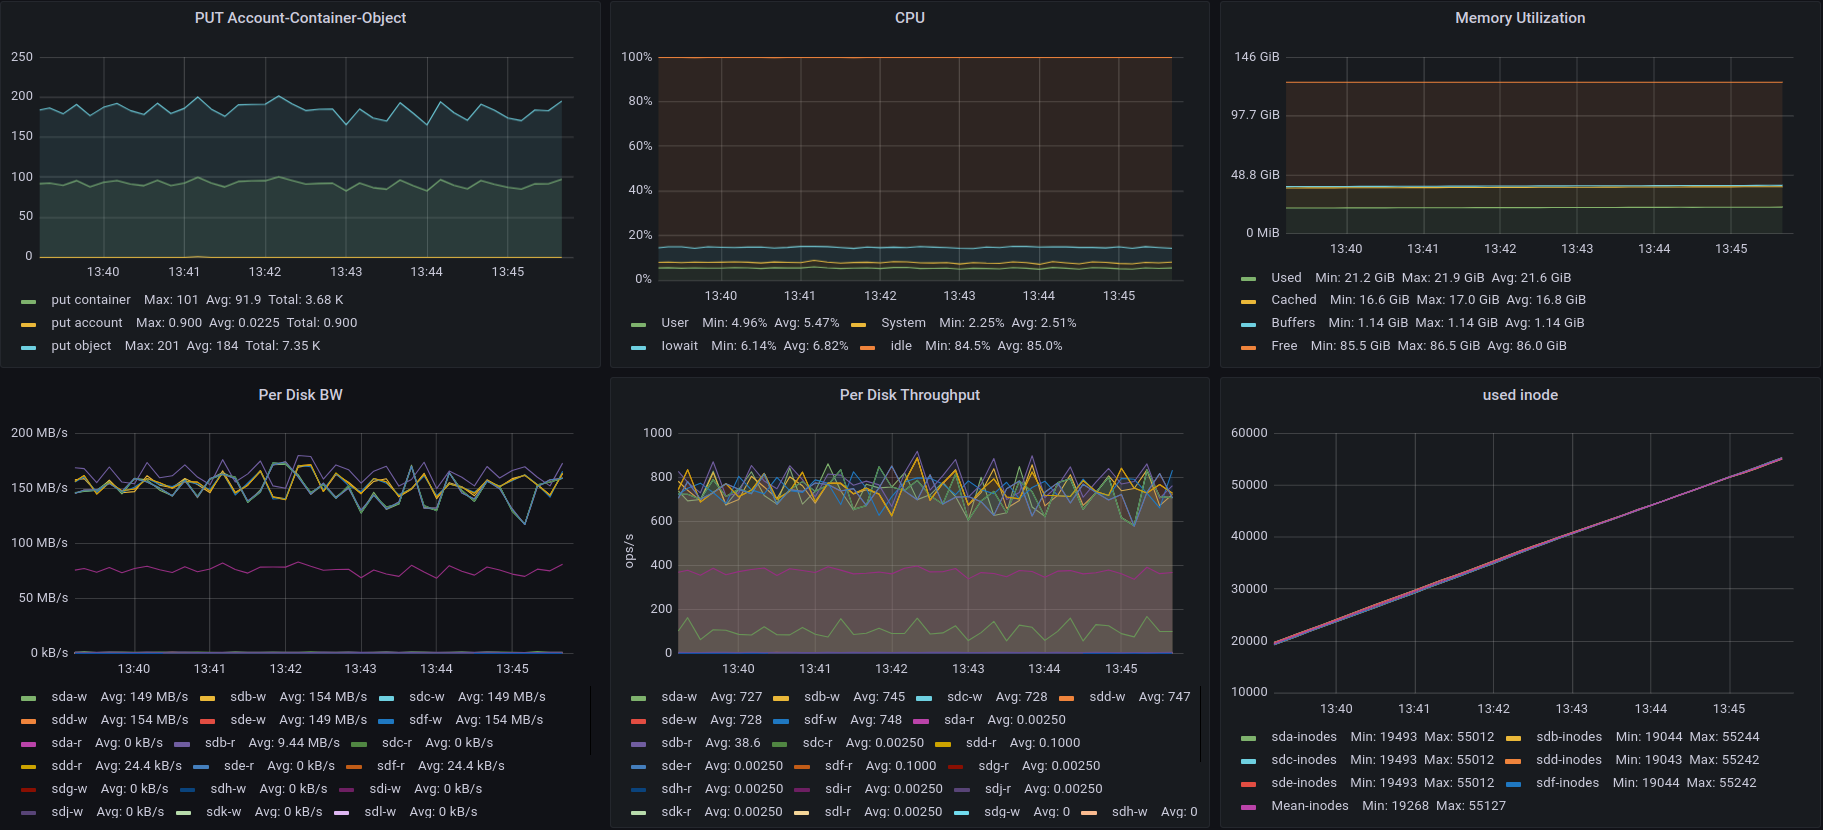Click the color swatch beside Buffers legend entry
1823x830 pixels.
[1248, 324]
